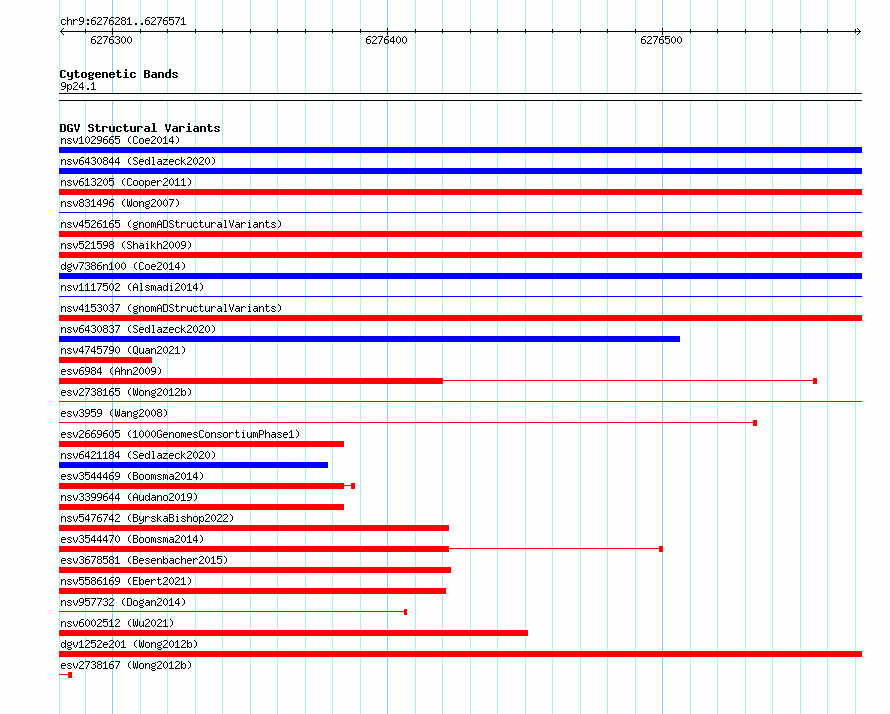This screenshot has width=890, height=714.
Task: Click the esv2738167 (Wong2012b) label
Action: point(126,665)
